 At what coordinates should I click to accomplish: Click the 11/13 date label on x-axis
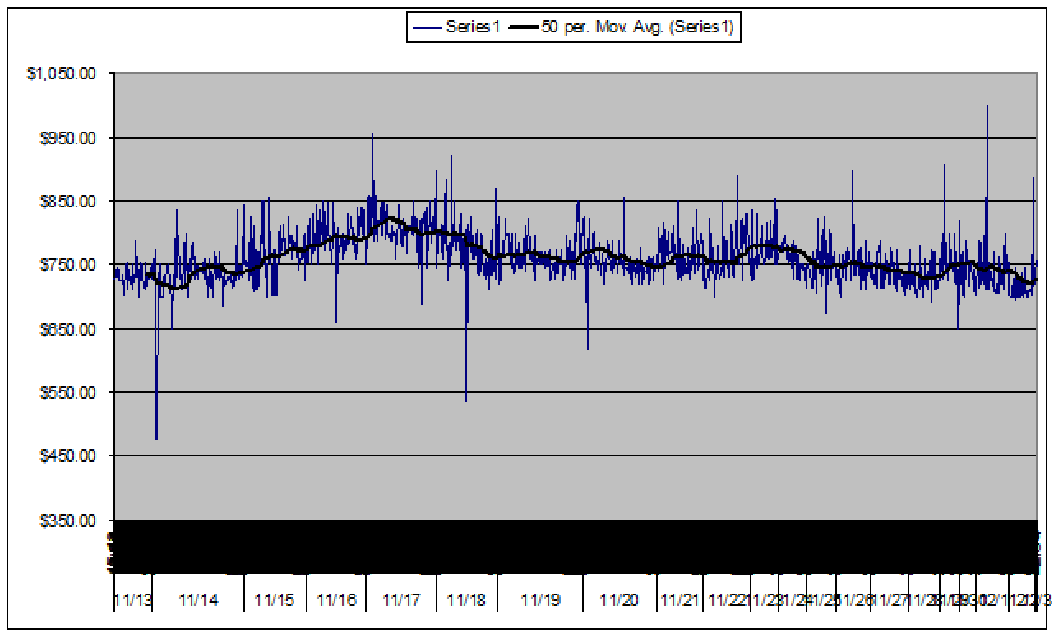pos(133,599)
